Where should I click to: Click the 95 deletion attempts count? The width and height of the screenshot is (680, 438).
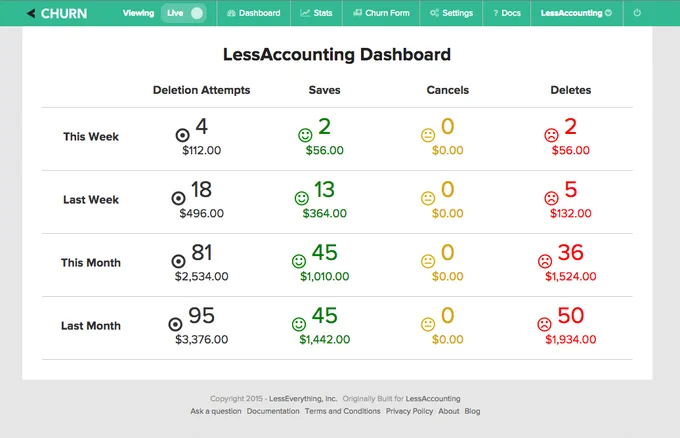point(202,315)
